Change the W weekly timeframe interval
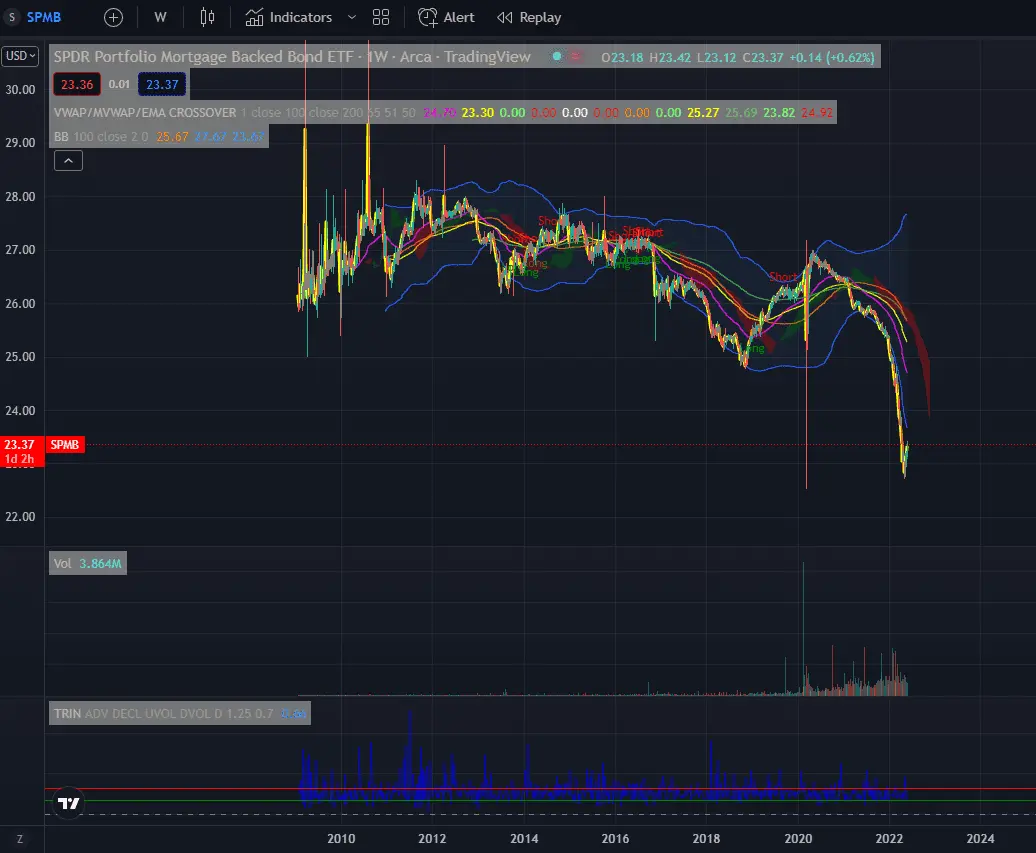Image resolution: width=1036 pixels, height=853 pixels. [161, 18]
